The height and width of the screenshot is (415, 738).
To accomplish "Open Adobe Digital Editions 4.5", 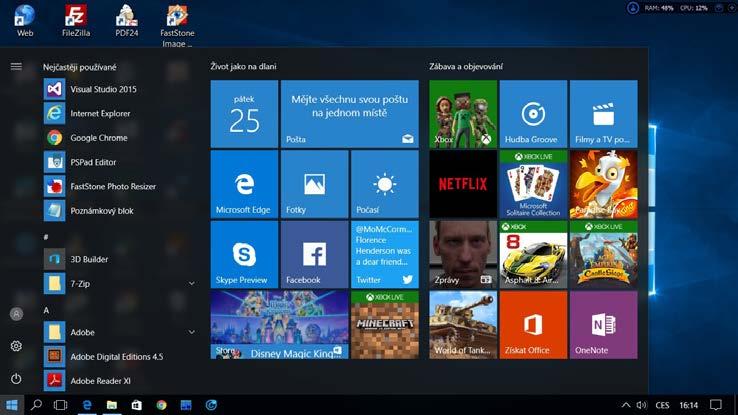I will coord(118,357).
